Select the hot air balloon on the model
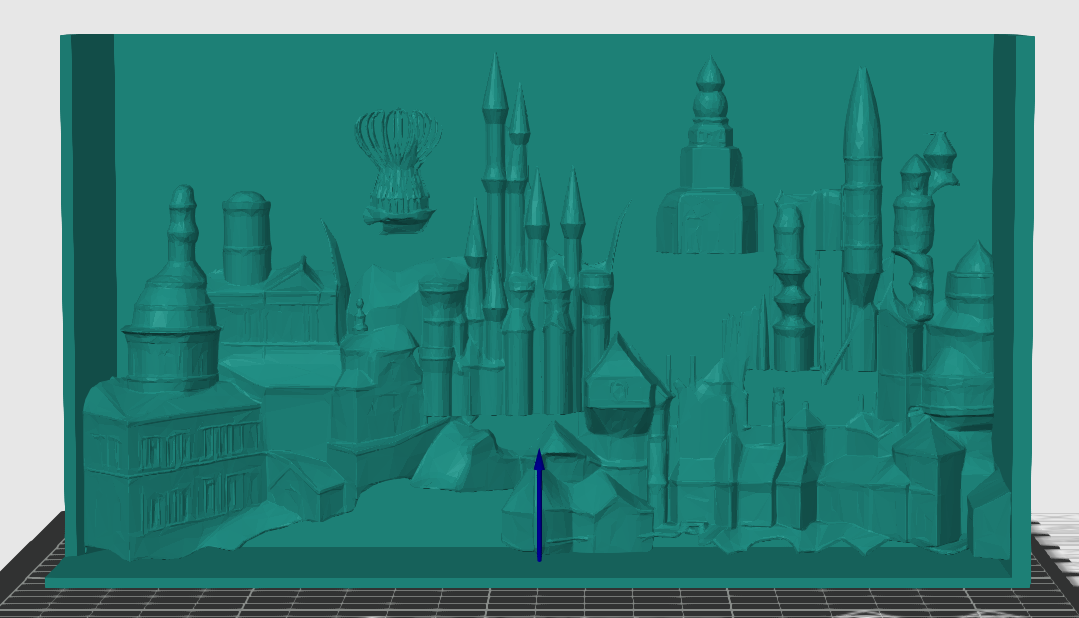This screenshot has height=618, width=1079. pos(397,171)
